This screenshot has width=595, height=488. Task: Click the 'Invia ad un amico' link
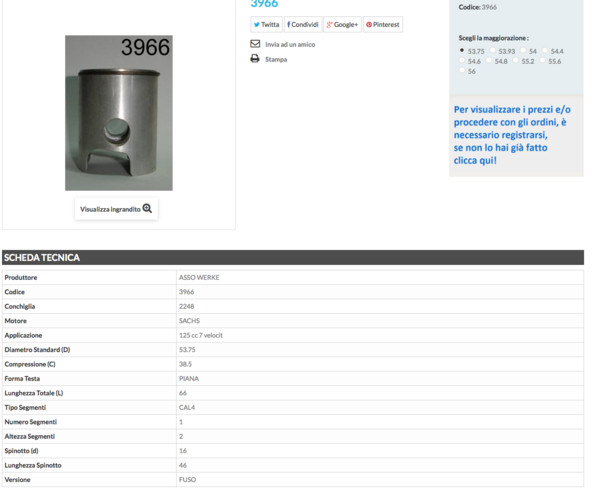pyautogui.click(x=290, y=44)
